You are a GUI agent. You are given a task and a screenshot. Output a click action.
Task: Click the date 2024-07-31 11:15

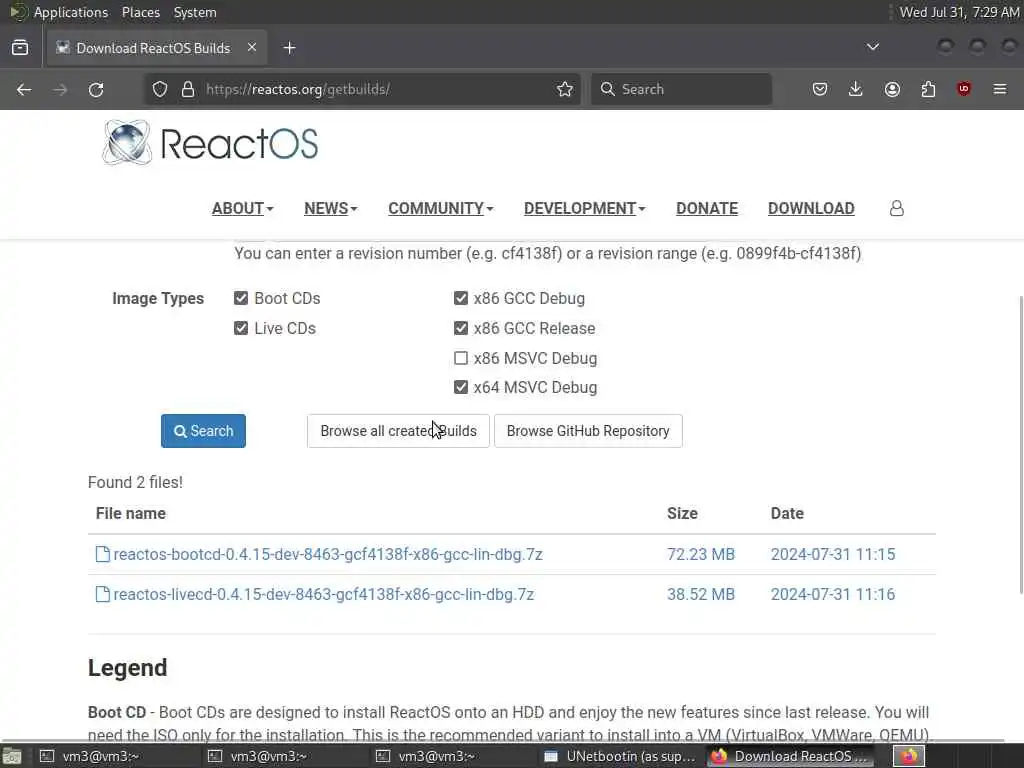833,554
